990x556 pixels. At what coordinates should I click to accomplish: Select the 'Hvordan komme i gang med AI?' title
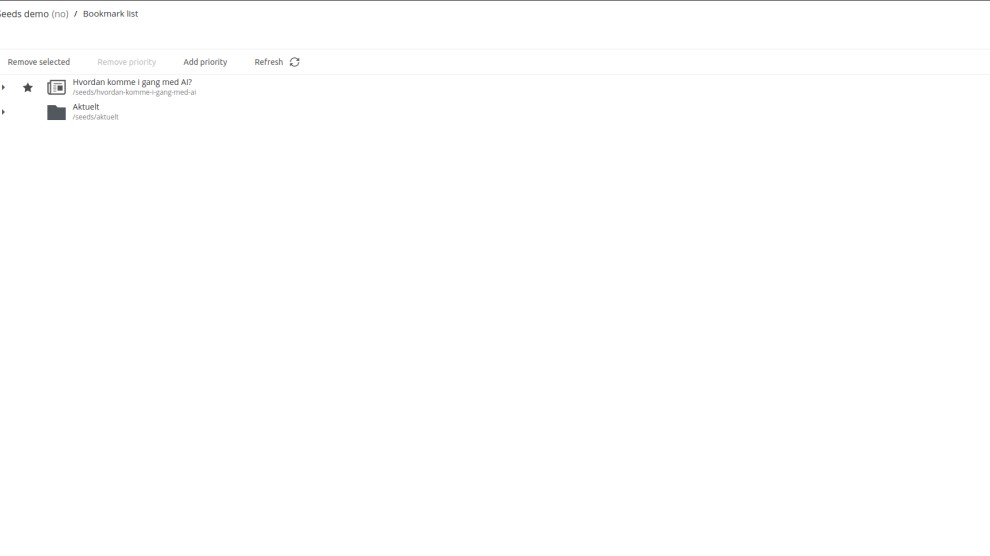click(132, 82)
